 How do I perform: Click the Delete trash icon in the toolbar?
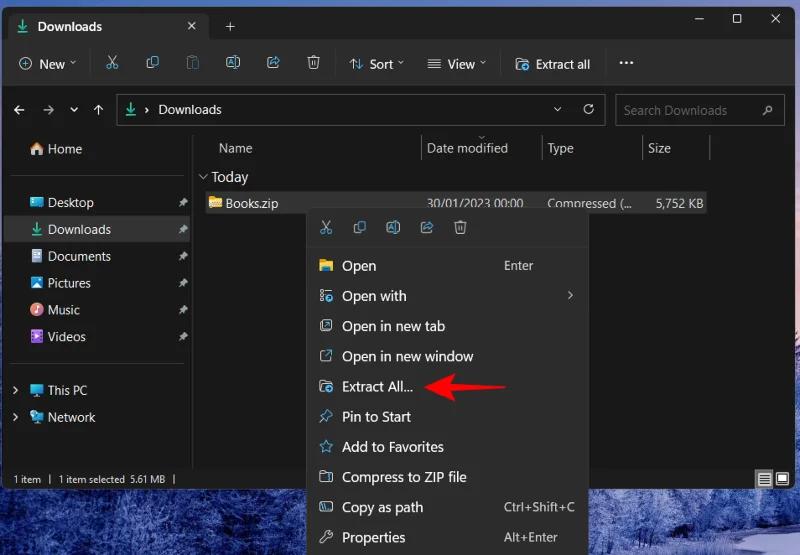coord(313,63)
